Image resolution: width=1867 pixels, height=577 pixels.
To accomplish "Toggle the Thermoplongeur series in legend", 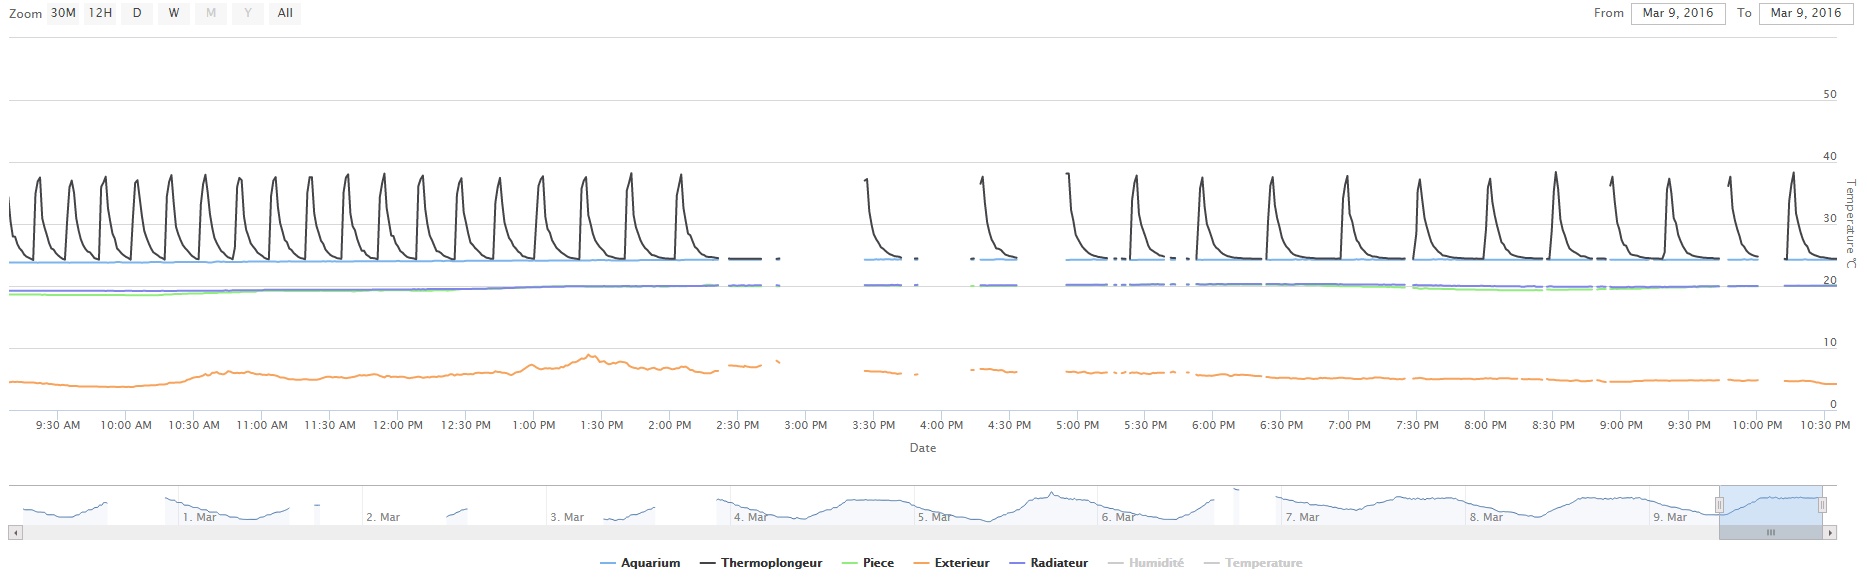I will [761, 563].
